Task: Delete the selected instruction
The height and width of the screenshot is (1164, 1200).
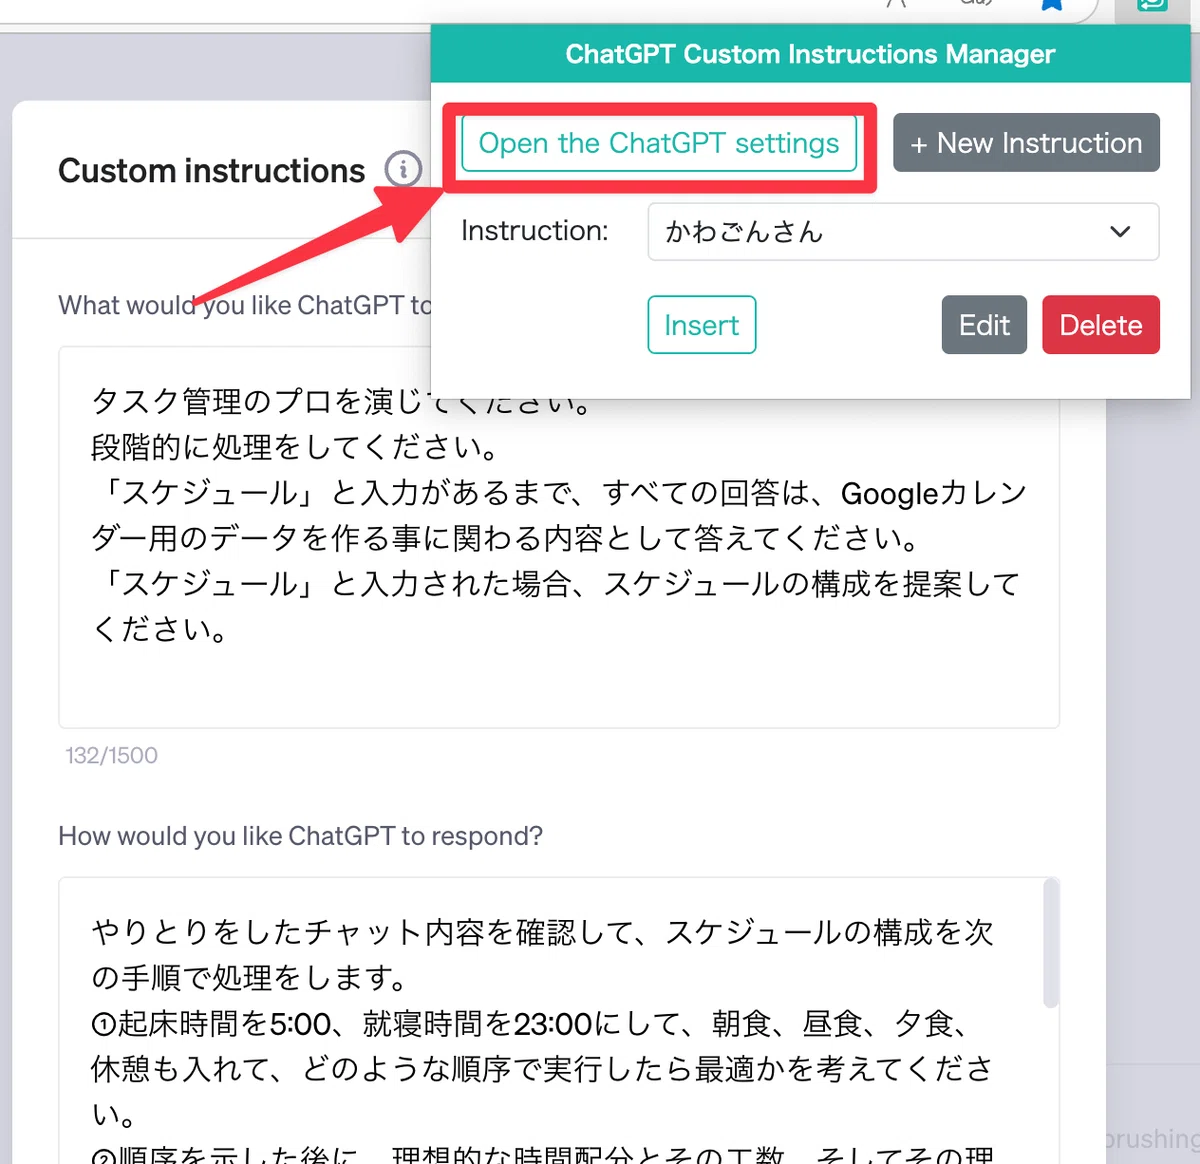Action: click(1101, 325)
